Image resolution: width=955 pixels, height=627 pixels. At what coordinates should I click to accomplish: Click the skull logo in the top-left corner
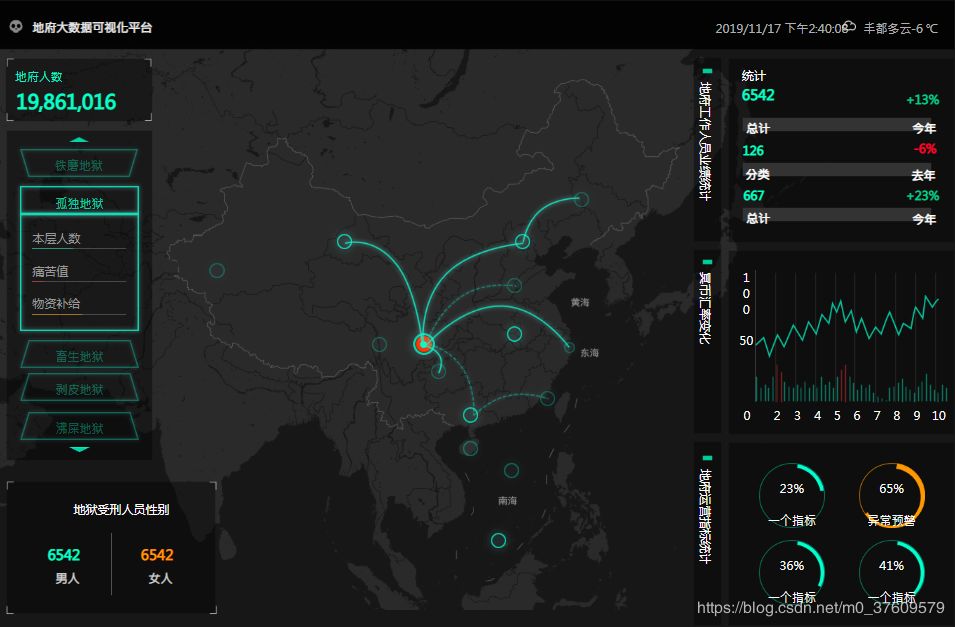[x=15, y=27]
